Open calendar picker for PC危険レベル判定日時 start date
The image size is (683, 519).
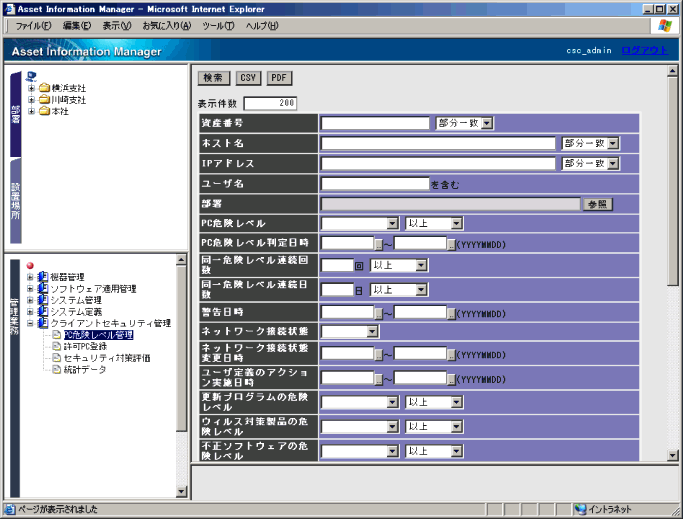tap(379, 243)
